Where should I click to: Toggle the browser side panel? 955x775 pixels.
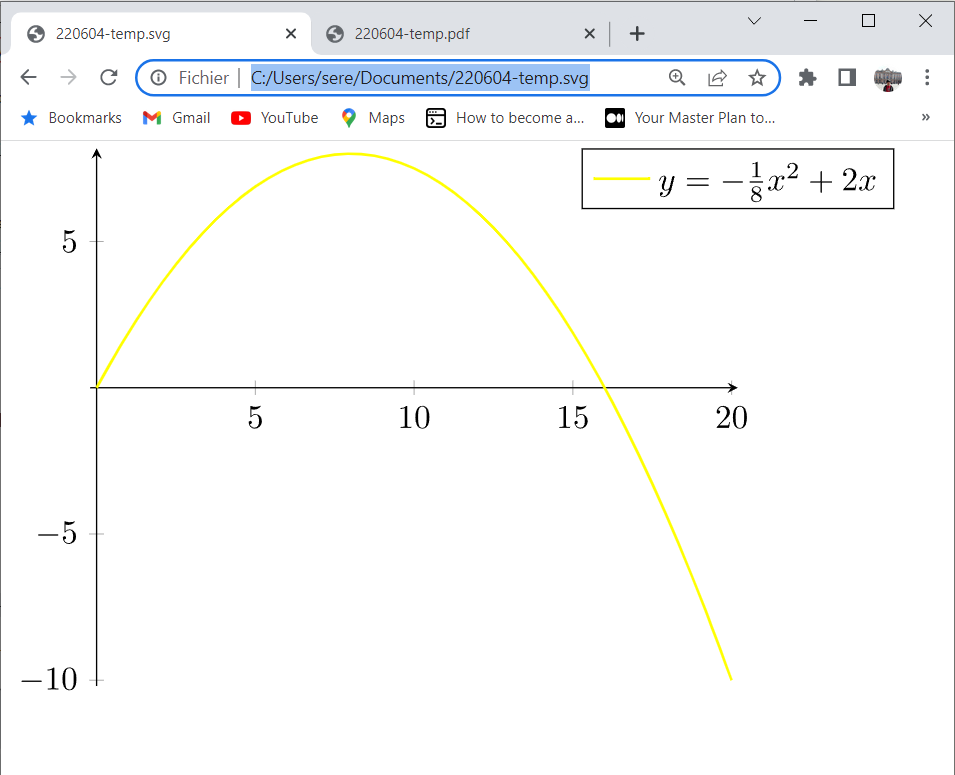pos(847,78)
